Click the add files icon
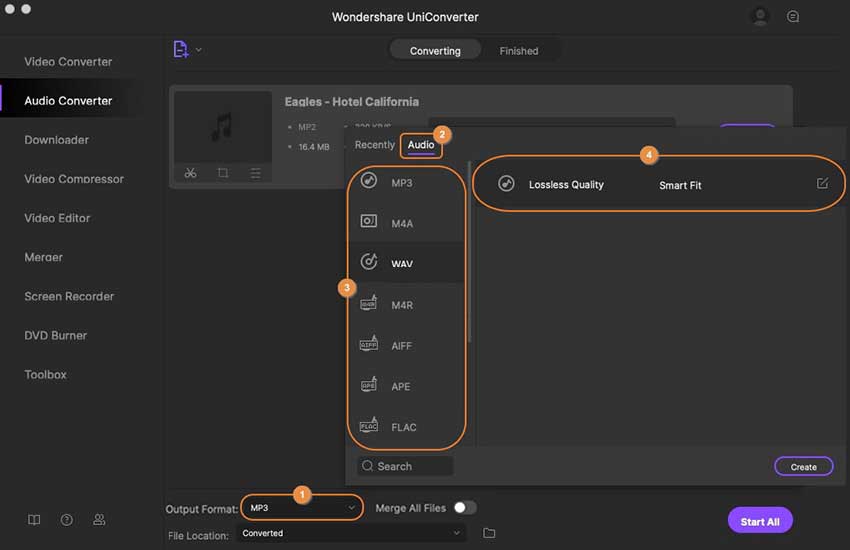Screen dimensions: 850x550 [180, 49]
